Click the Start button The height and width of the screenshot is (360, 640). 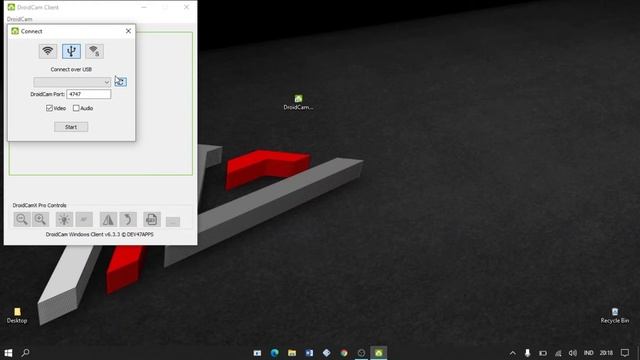[71, 127]
